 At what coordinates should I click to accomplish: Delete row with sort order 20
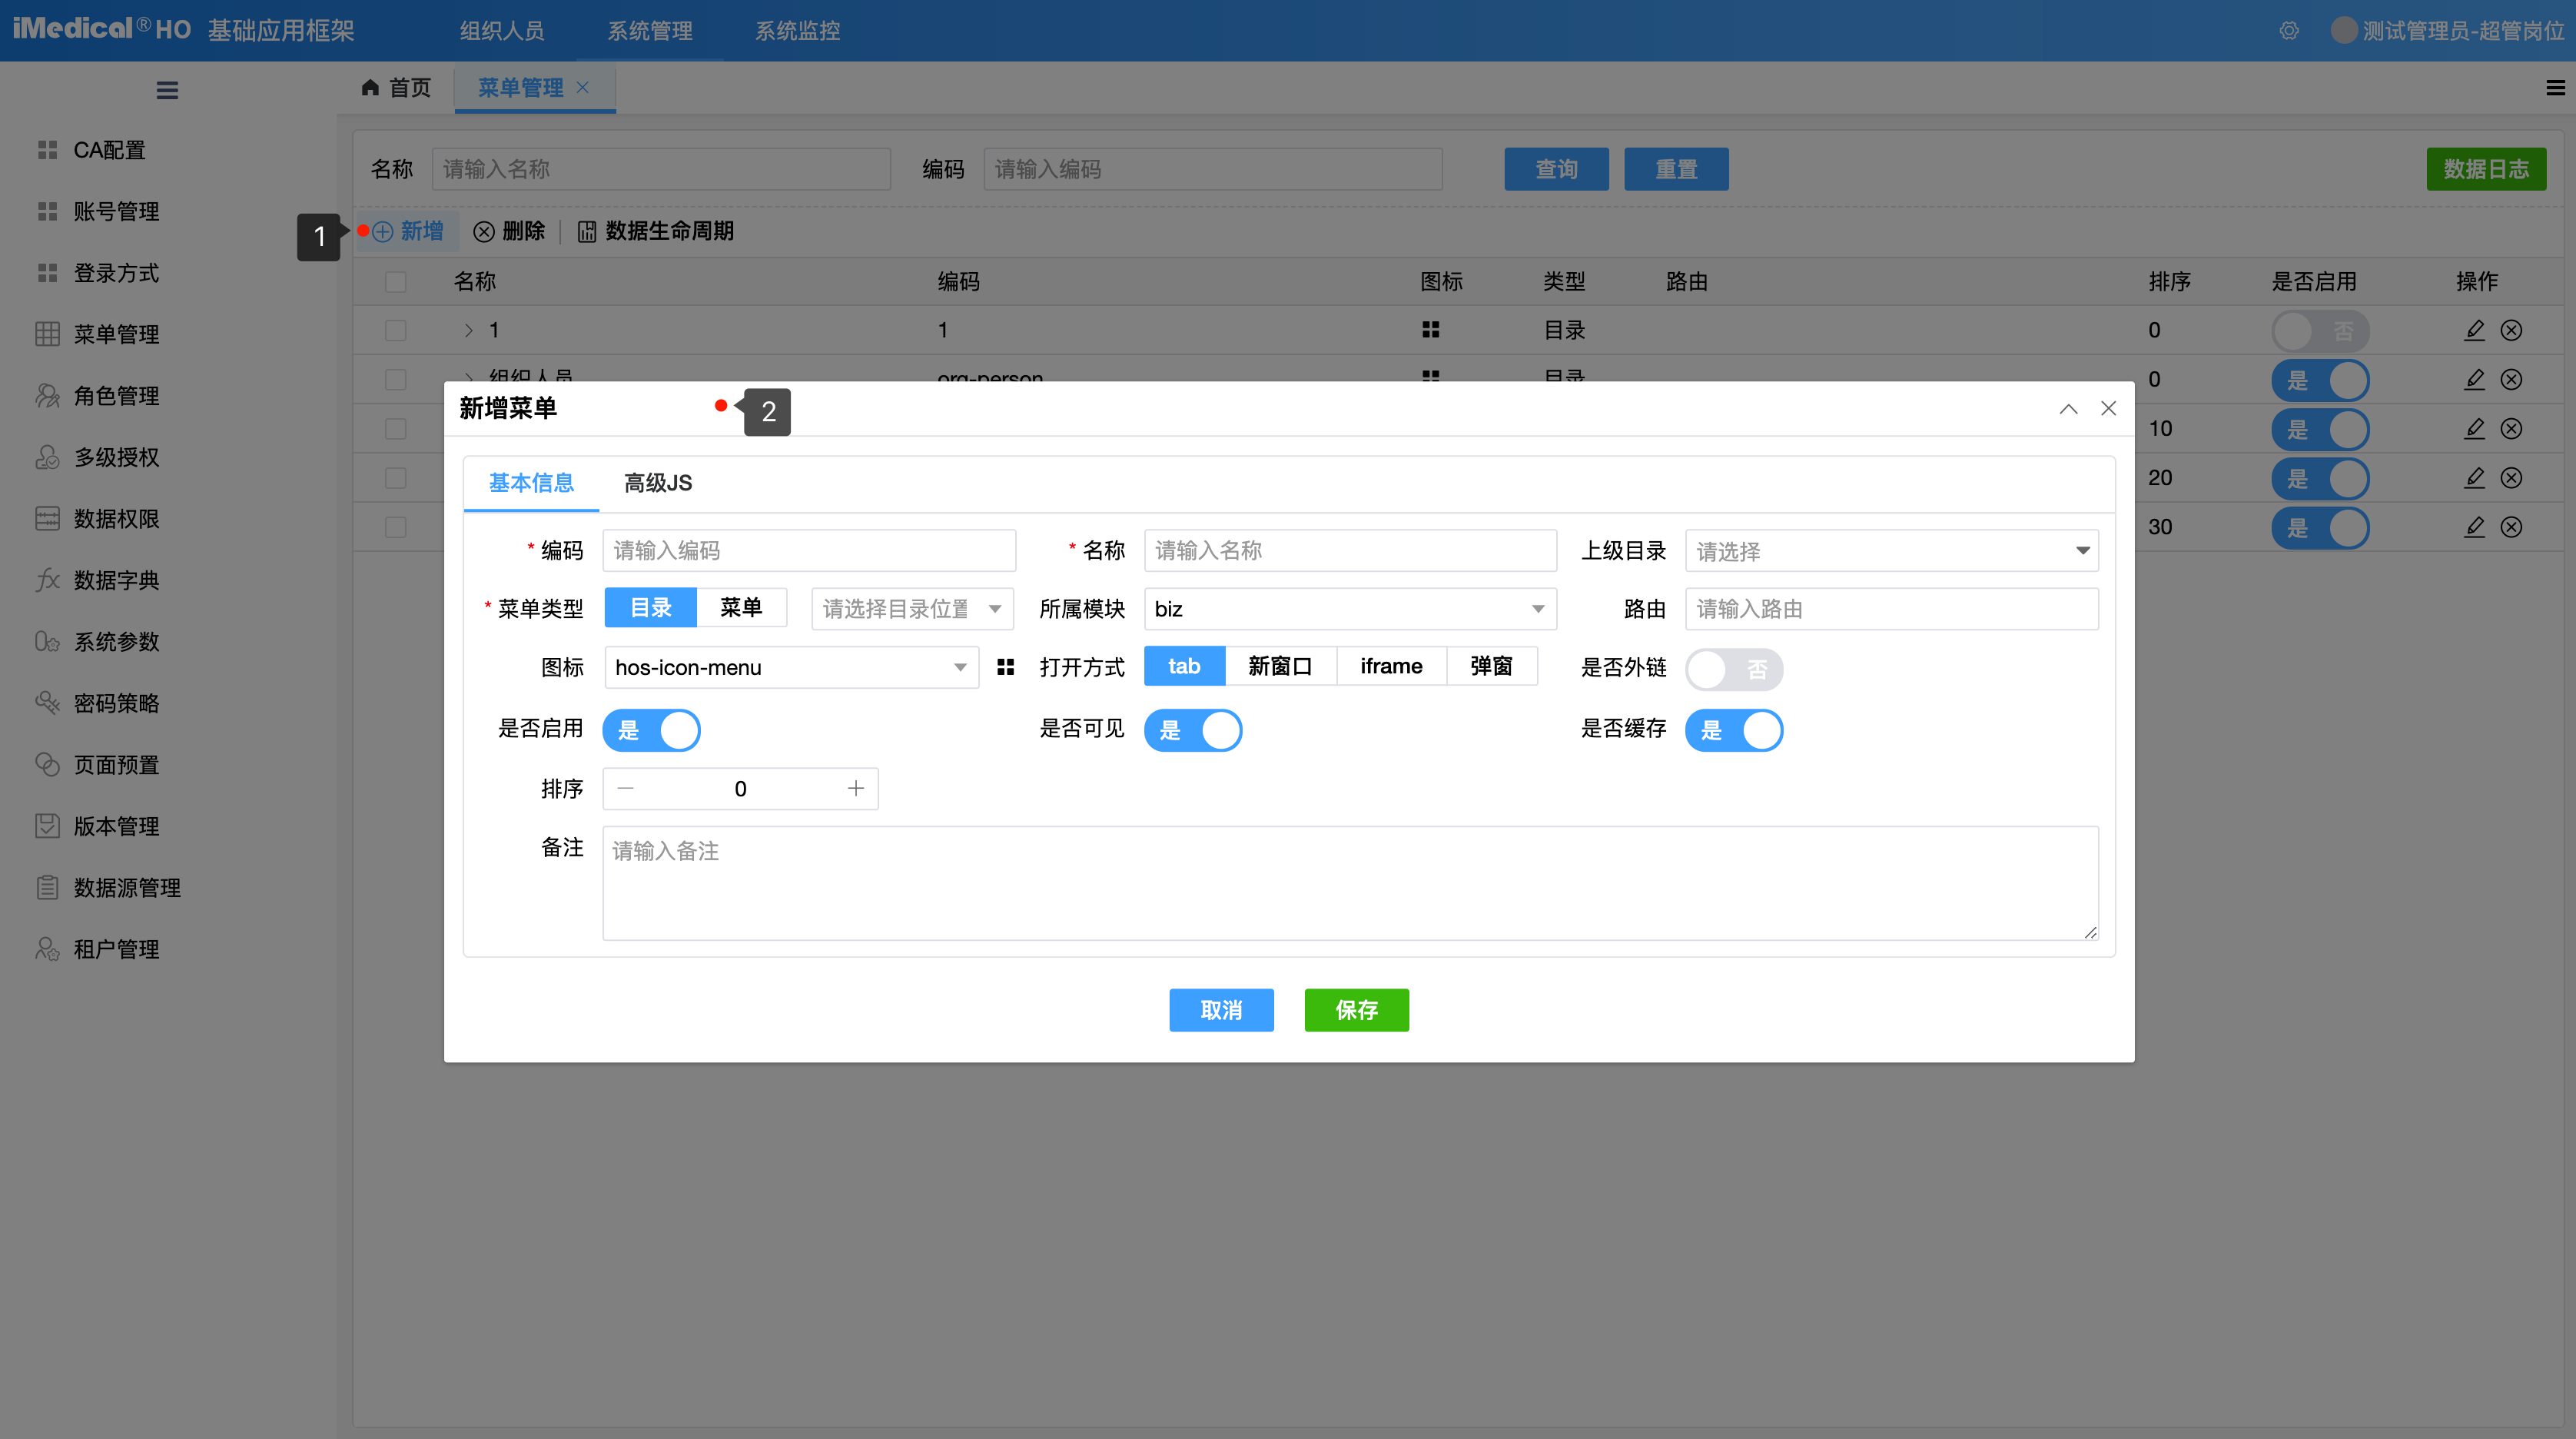[x=2511, y=478]
